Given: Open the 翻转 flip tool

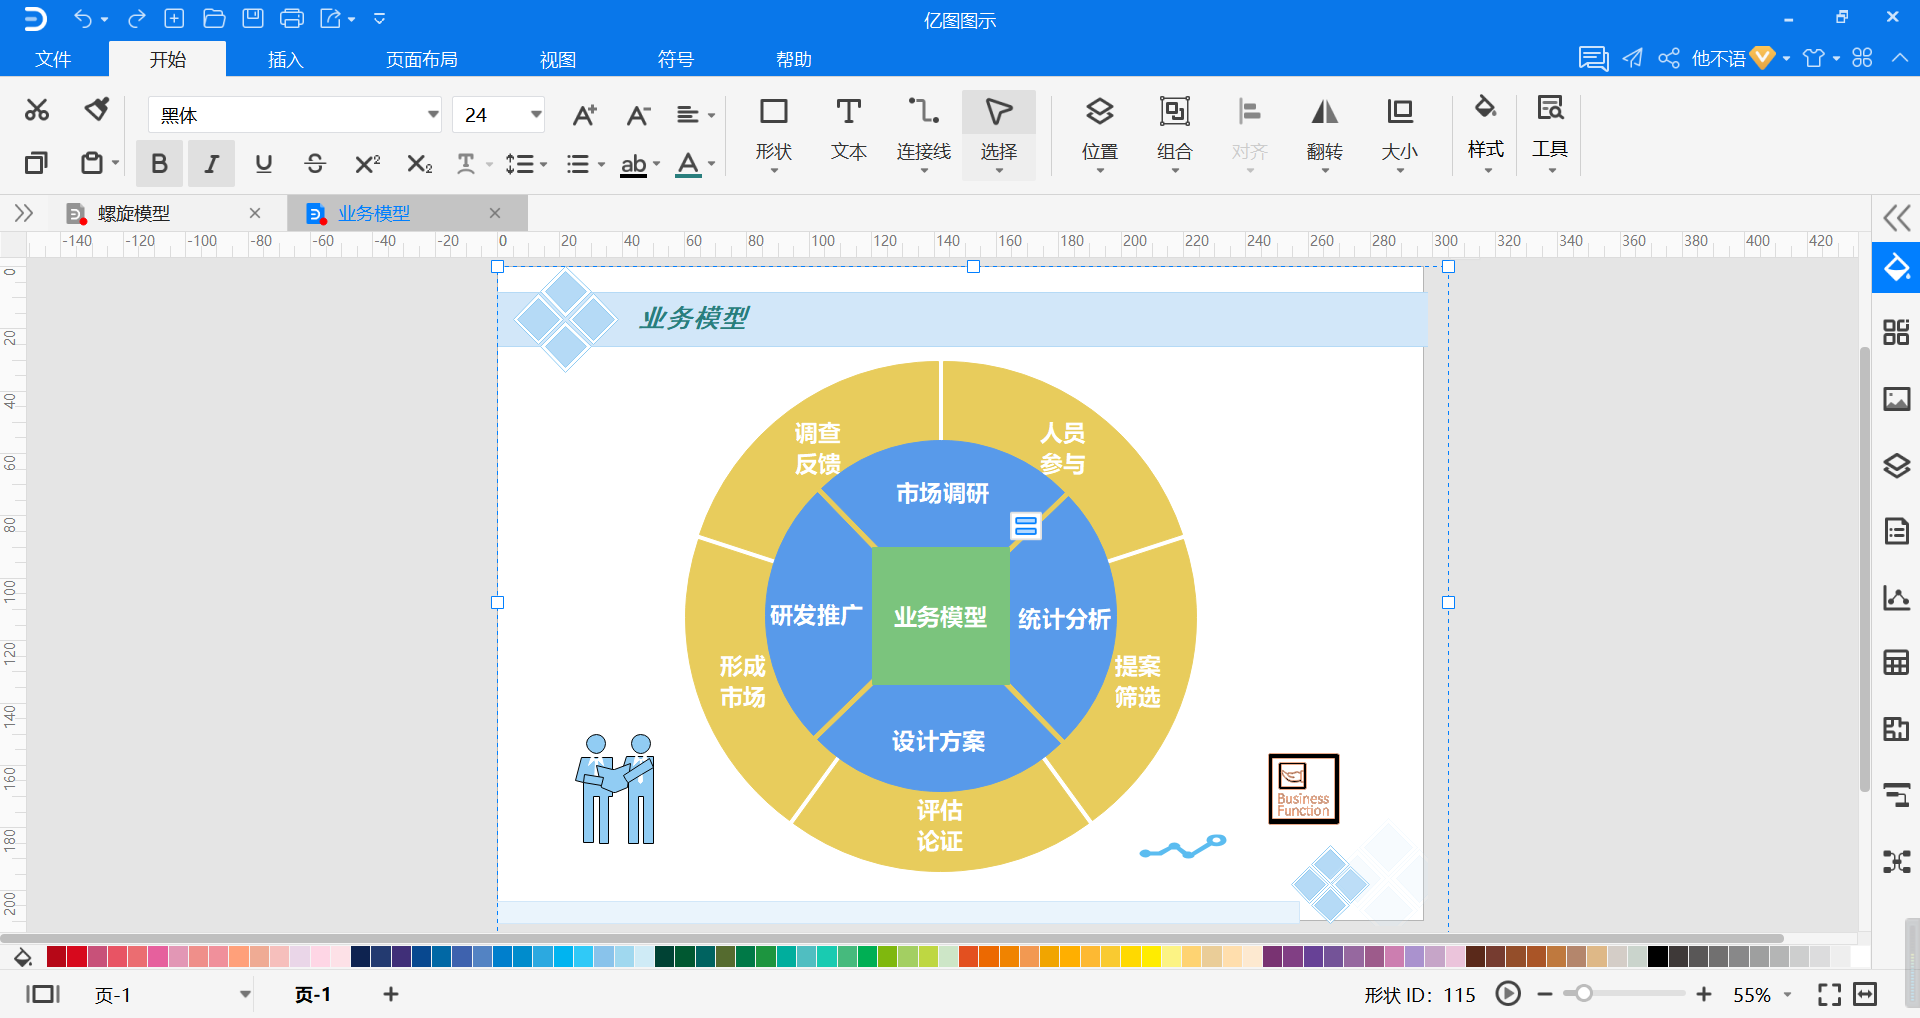Looking at the screenshot, I should pos(1325,133).
